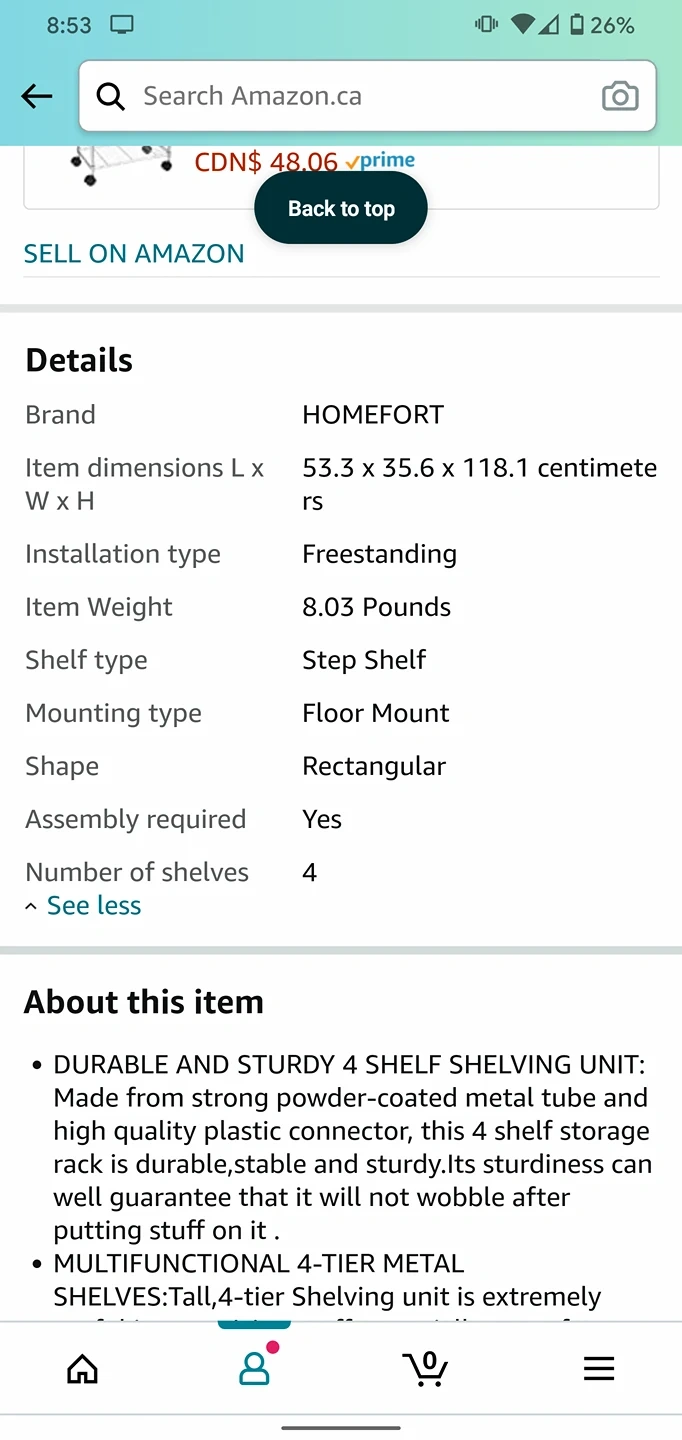Tap the search magnifier icon
This screenshot has width=682, height=1440.
110,96
